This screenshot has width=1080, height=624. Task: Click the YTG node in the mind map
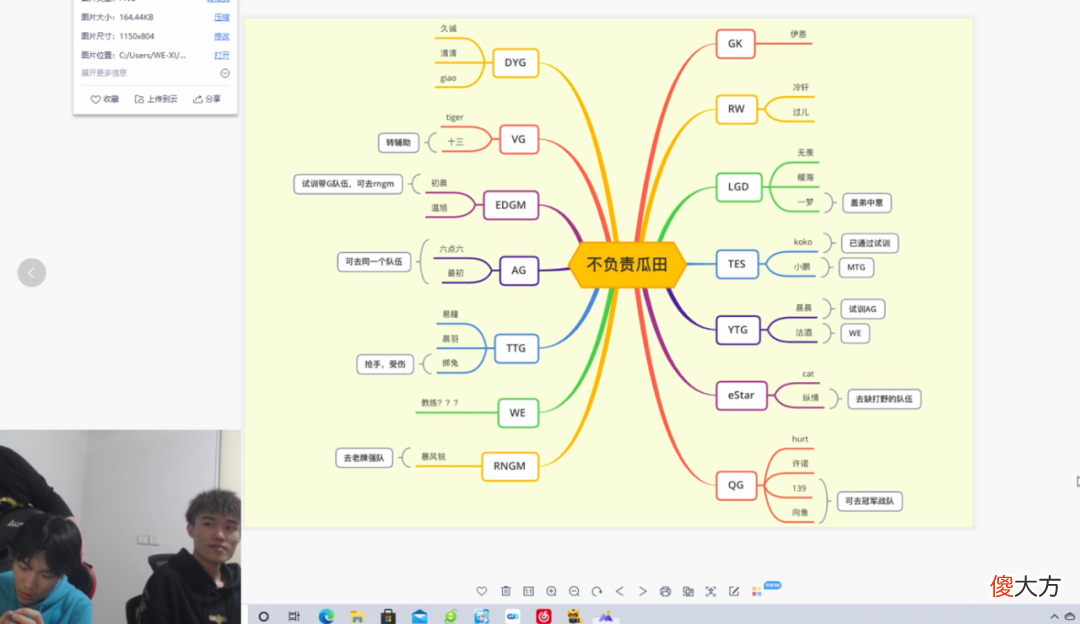738,330
